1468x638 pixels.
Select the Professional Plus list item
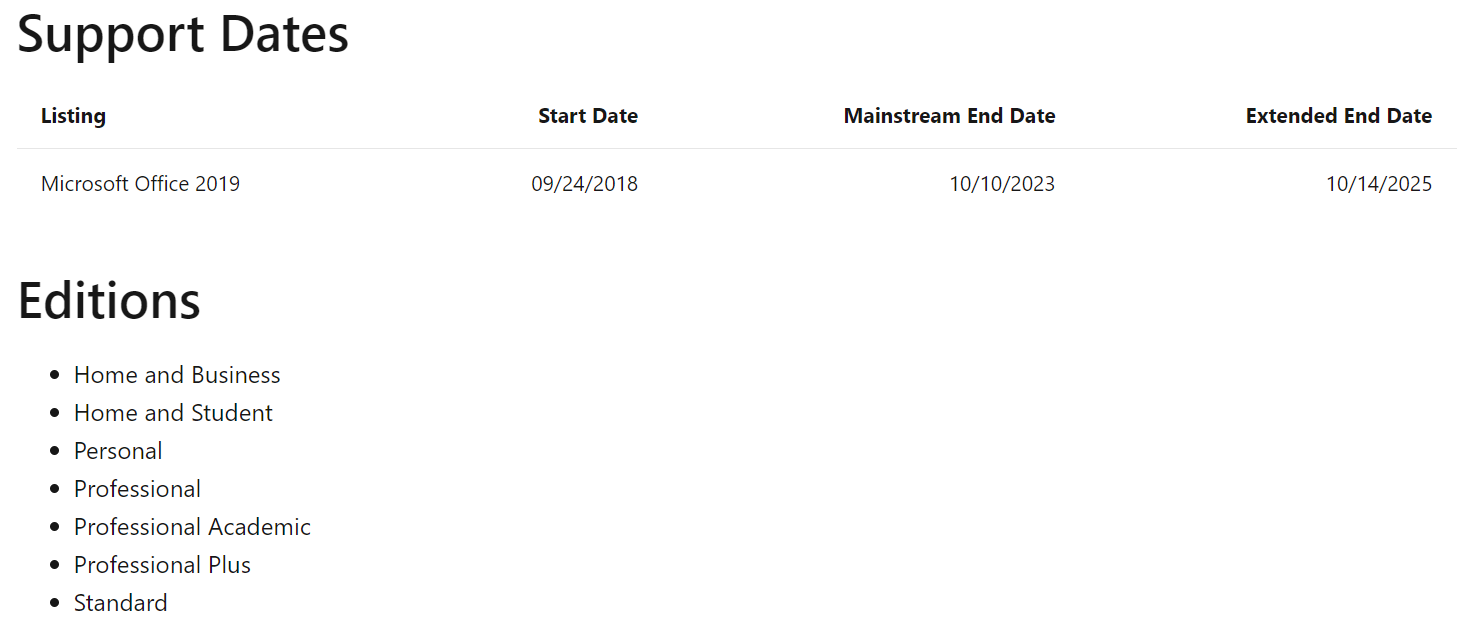pyautogui.click(x=162, y=565)
